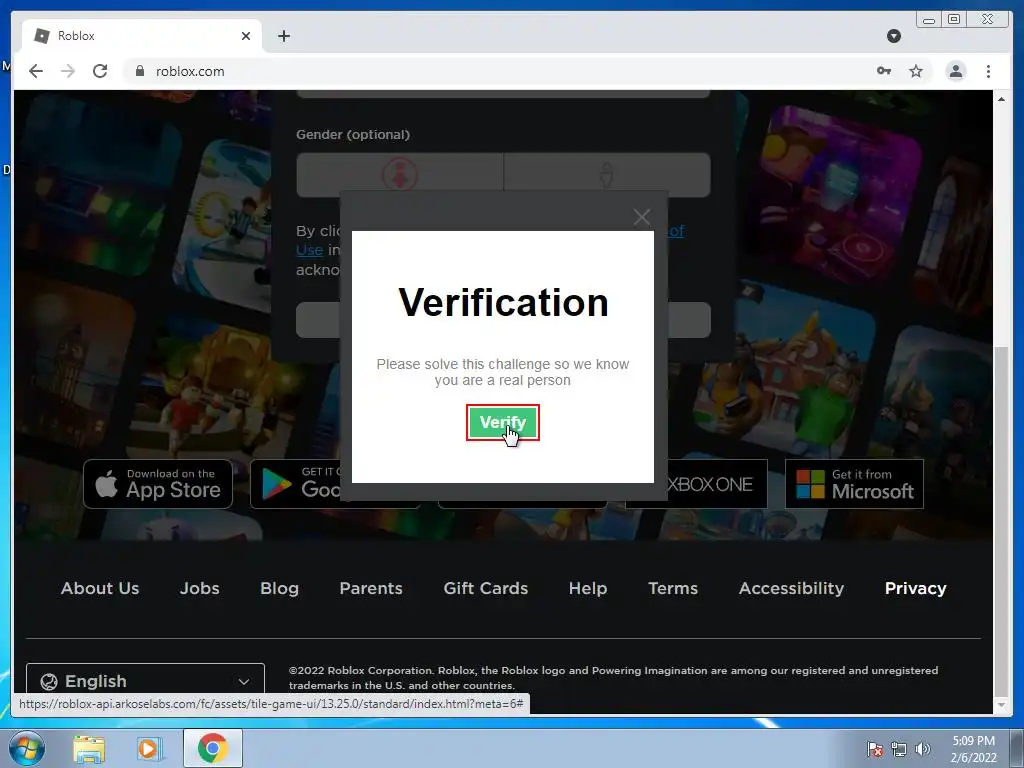The height and width of the screenshot is (768, 1024).
Task: Click the page scrollbar up arrow
Action: 1001,99
